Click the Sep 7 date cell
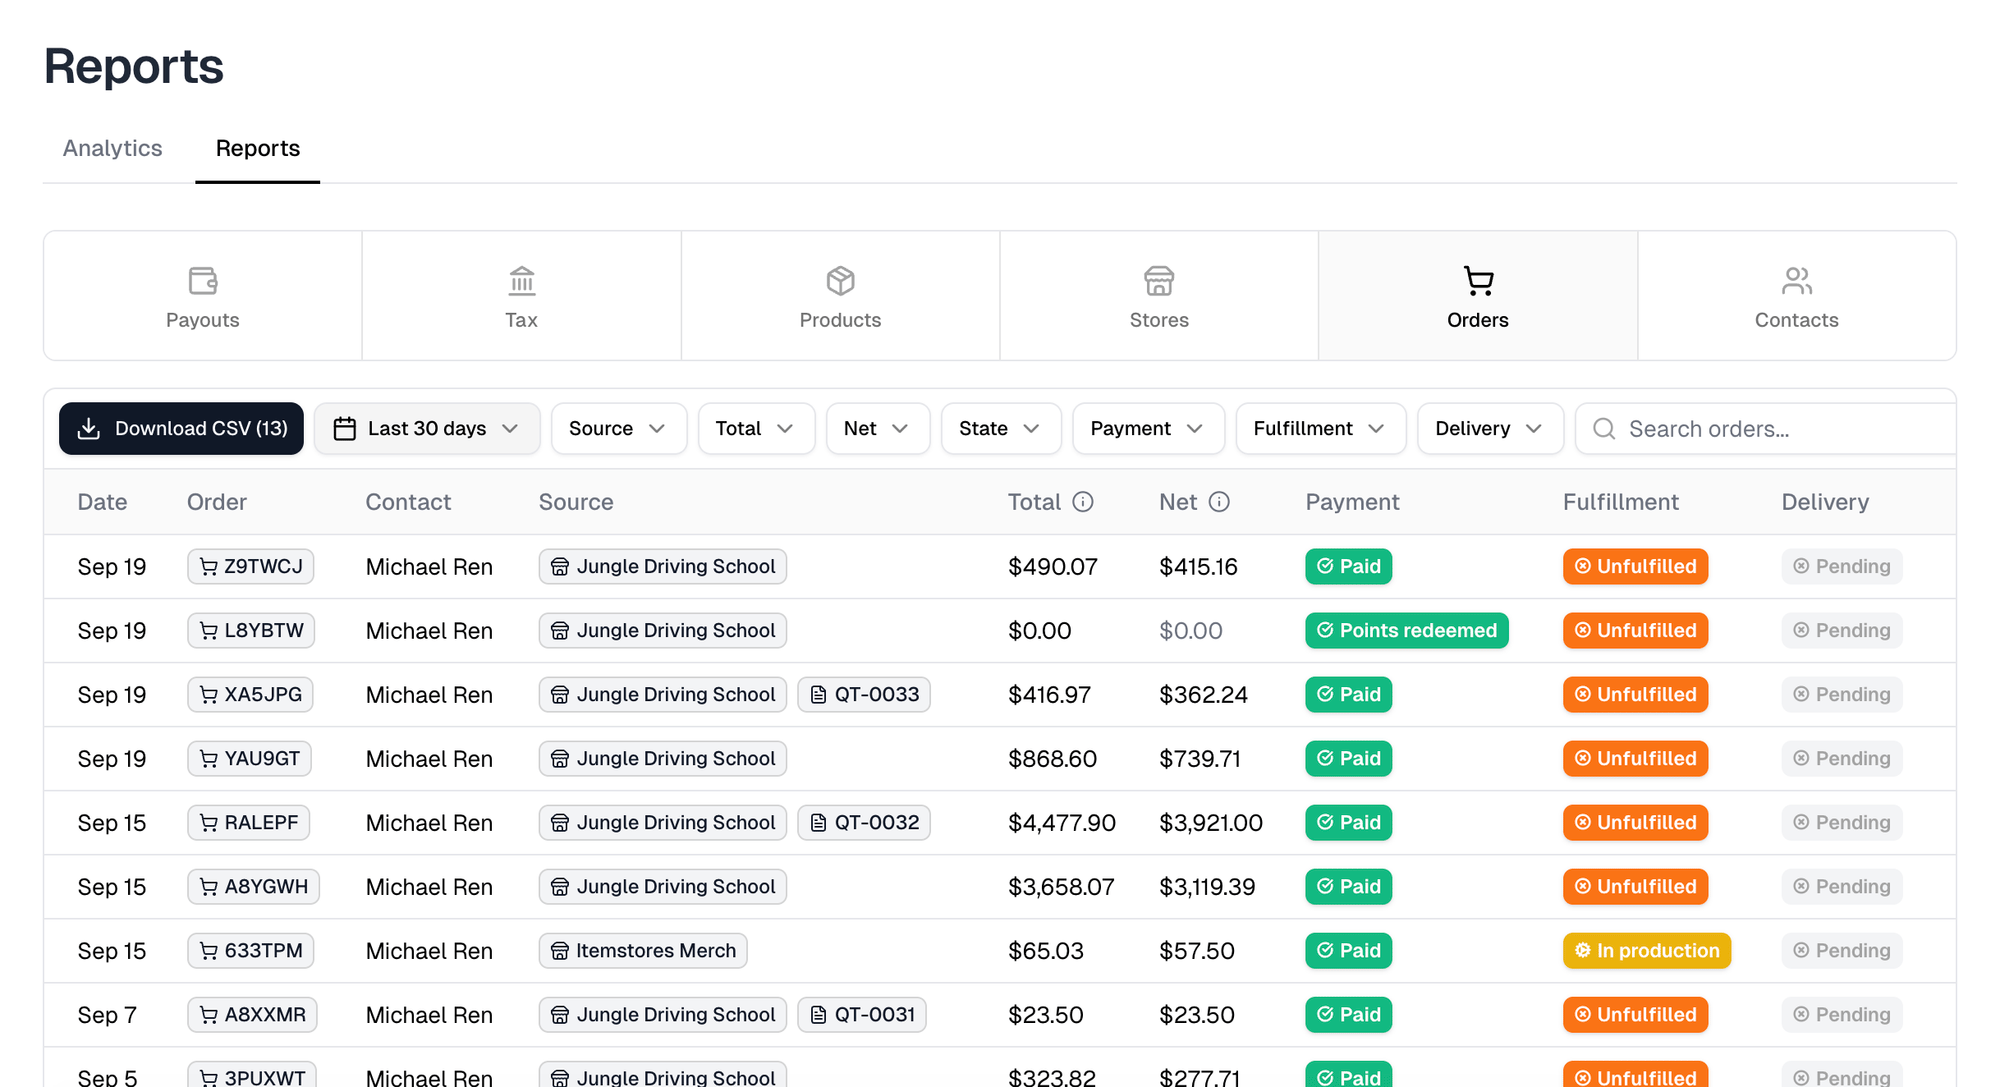The height and width of the screenshot is (1087, 2000). tap(107, 1015)
